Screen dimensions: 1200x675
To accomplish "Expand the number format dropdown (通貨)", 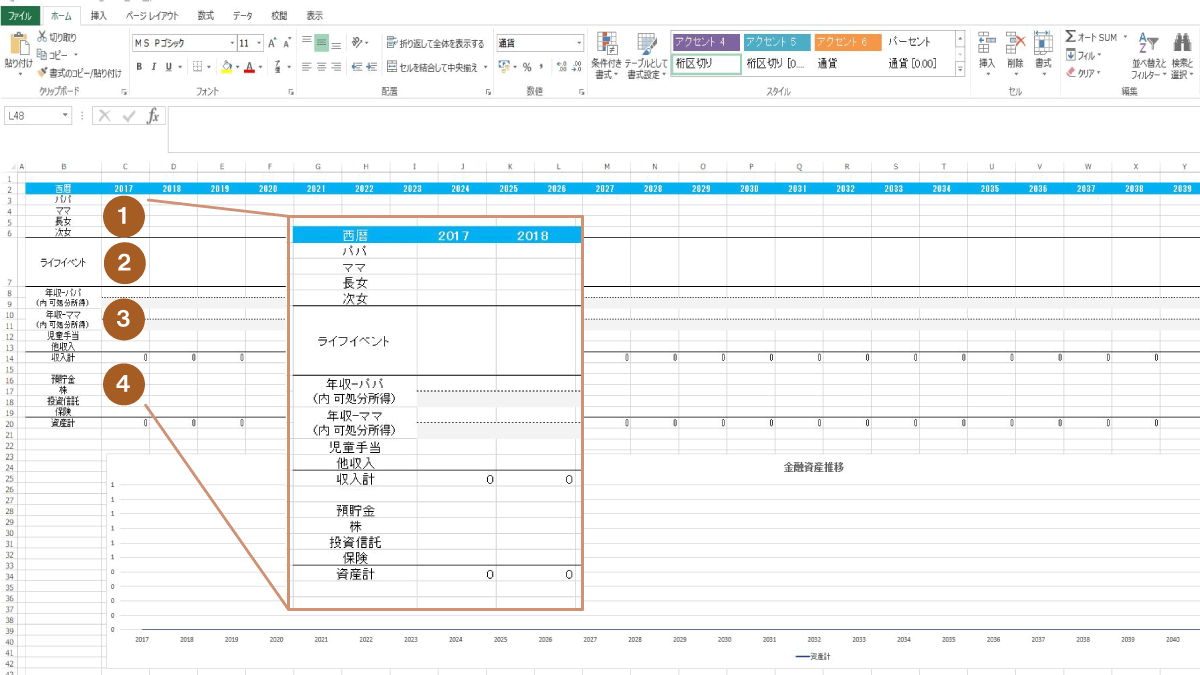I will [x=579, y=43].
